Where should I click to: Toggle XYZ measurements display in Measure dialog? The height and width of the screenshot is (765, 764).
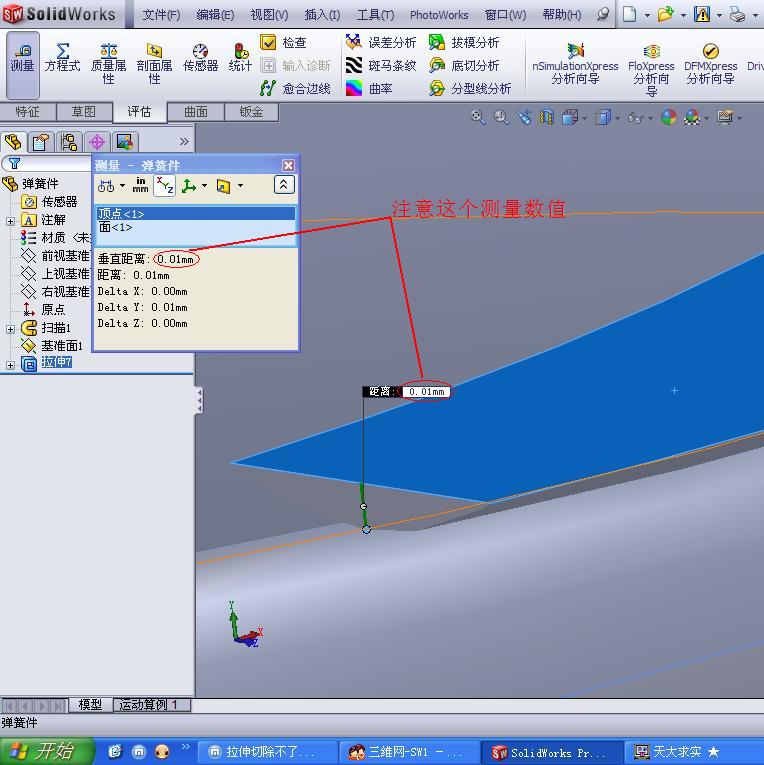click(x=164, y=185)
